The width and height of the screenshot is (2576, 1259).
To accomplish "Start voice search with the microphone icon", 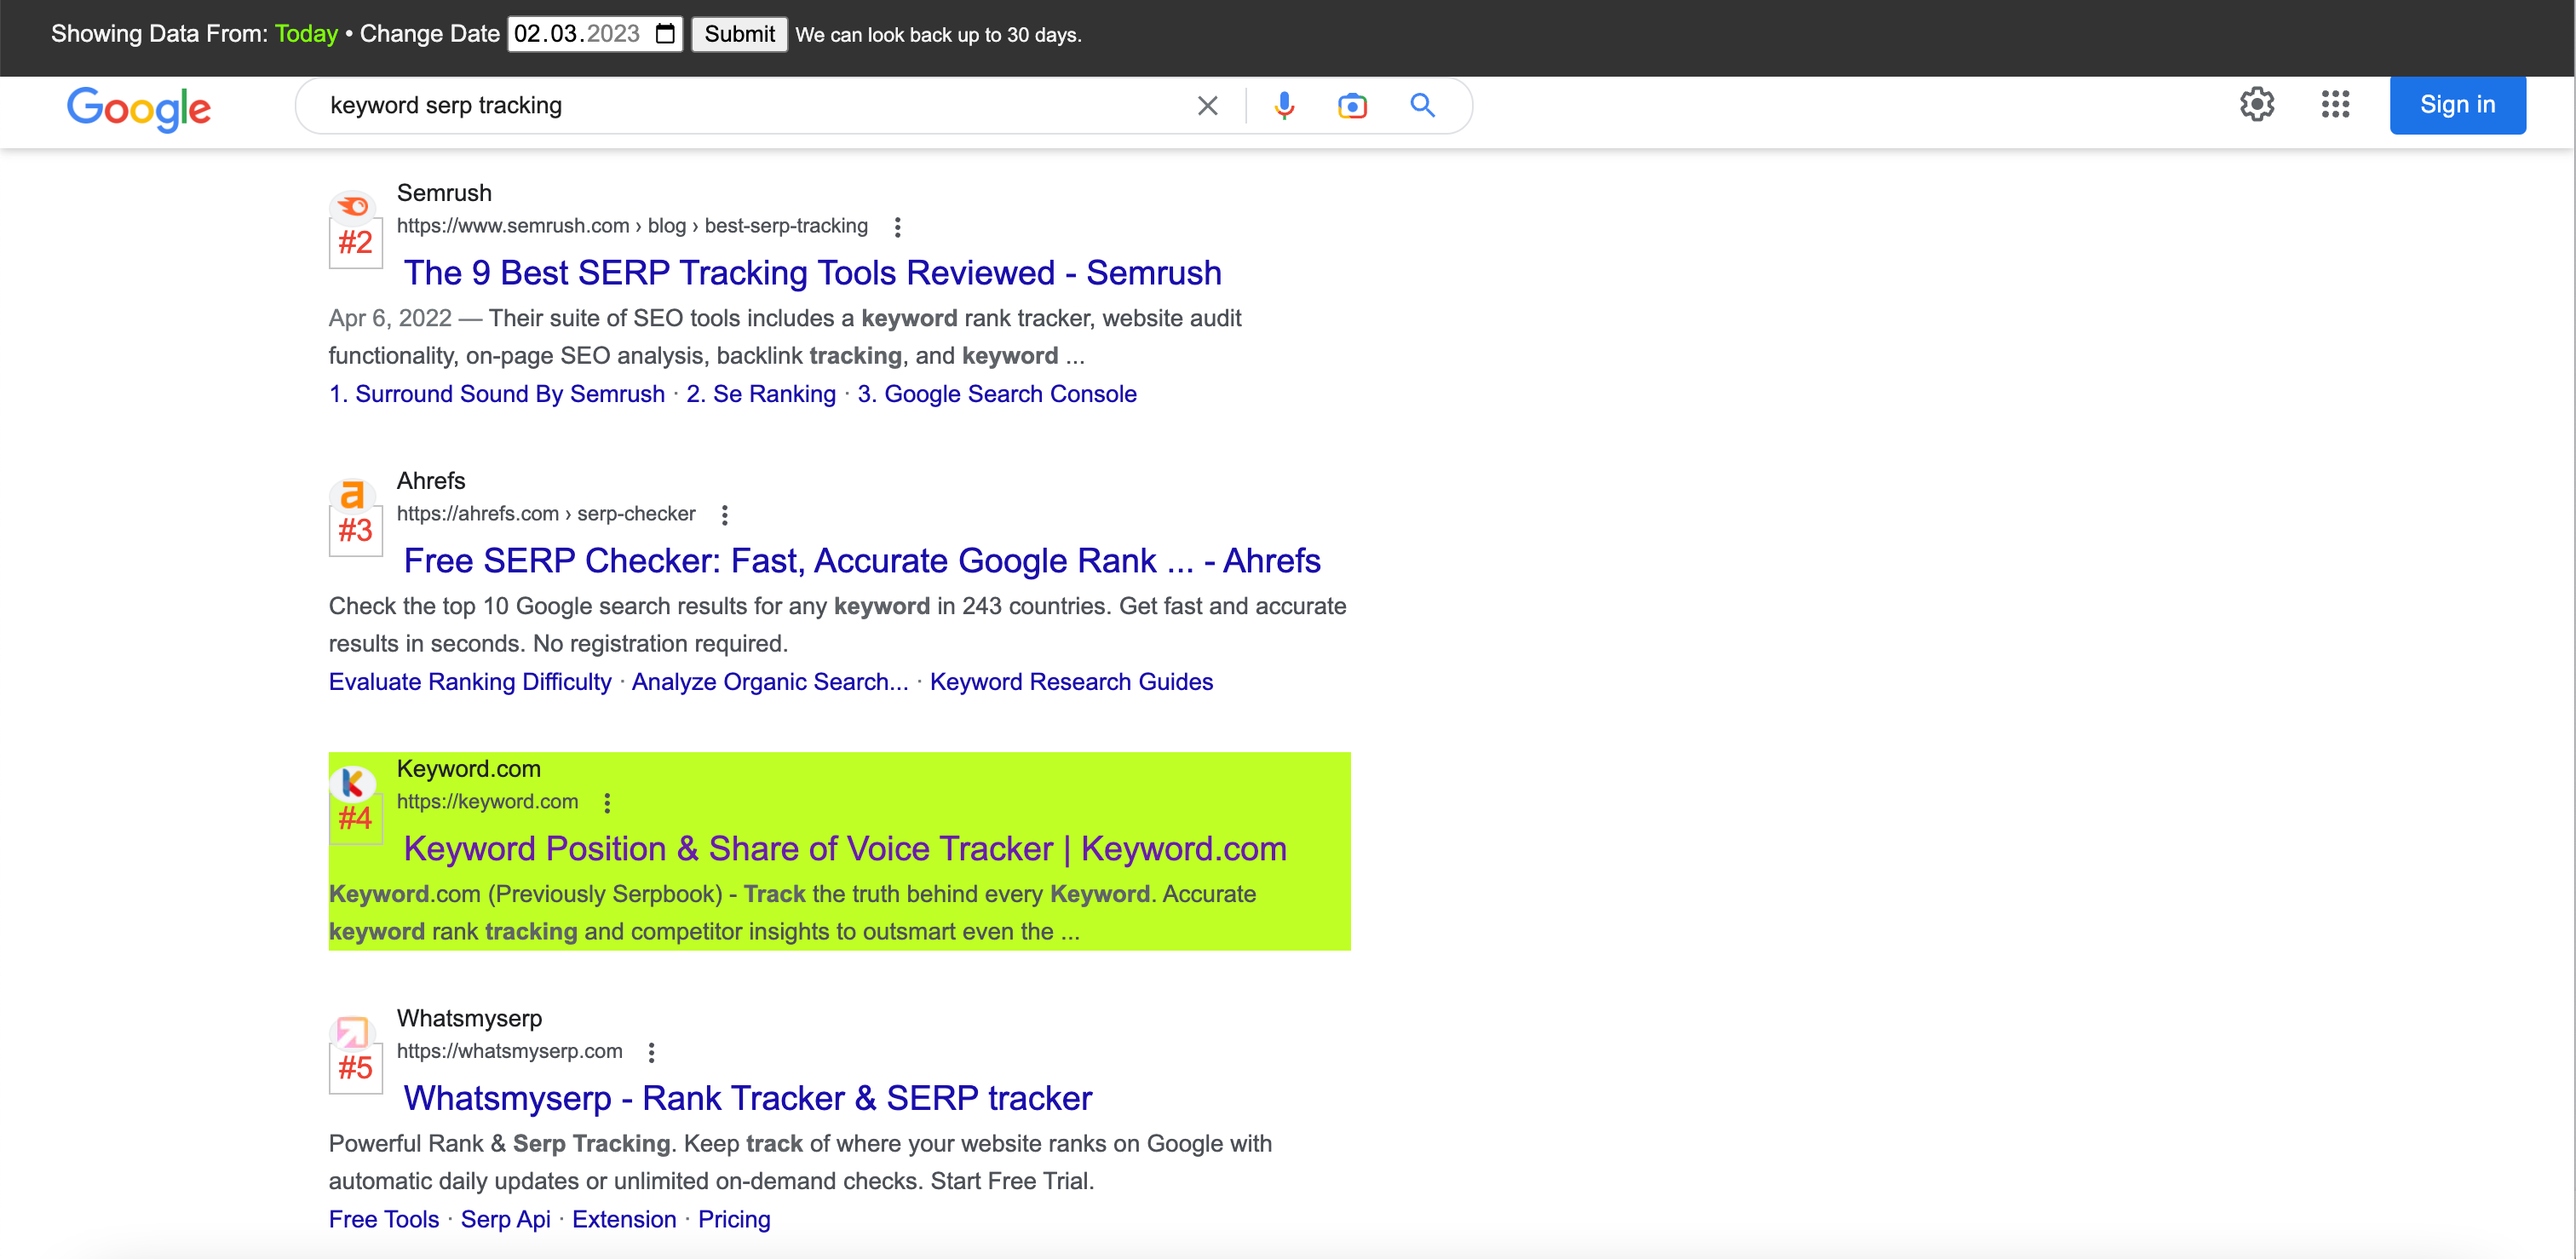I will coord(1284,105).
